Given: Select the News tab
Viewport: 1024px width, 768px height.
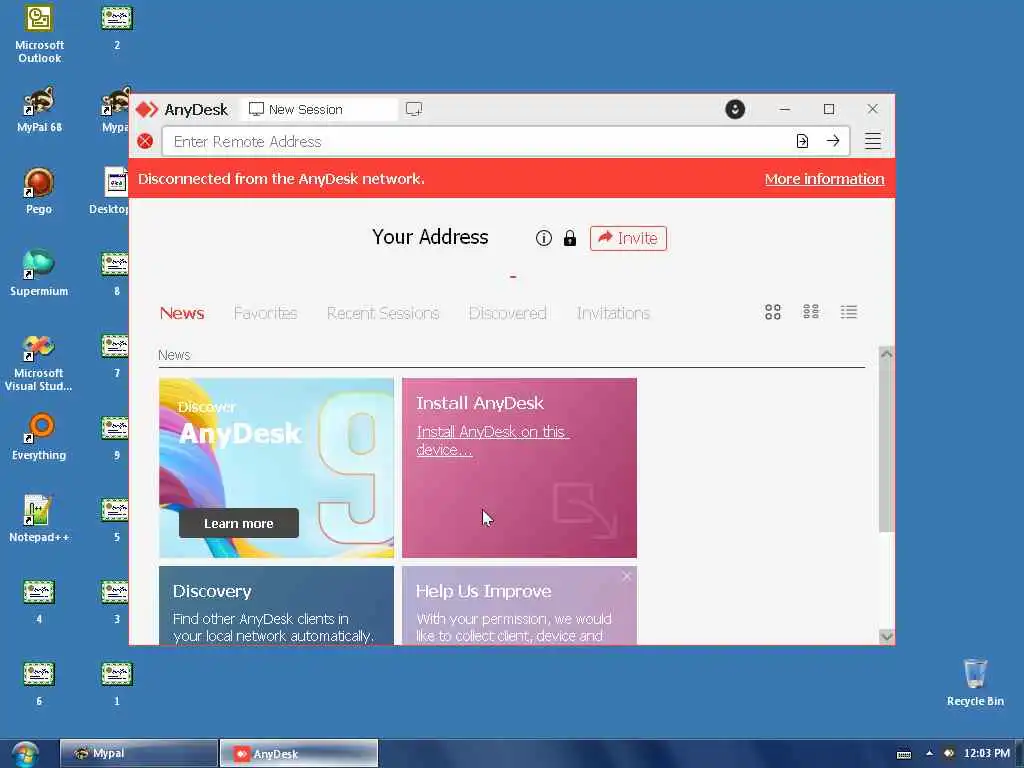Looking at the screenshot, I should click(182, 313).
